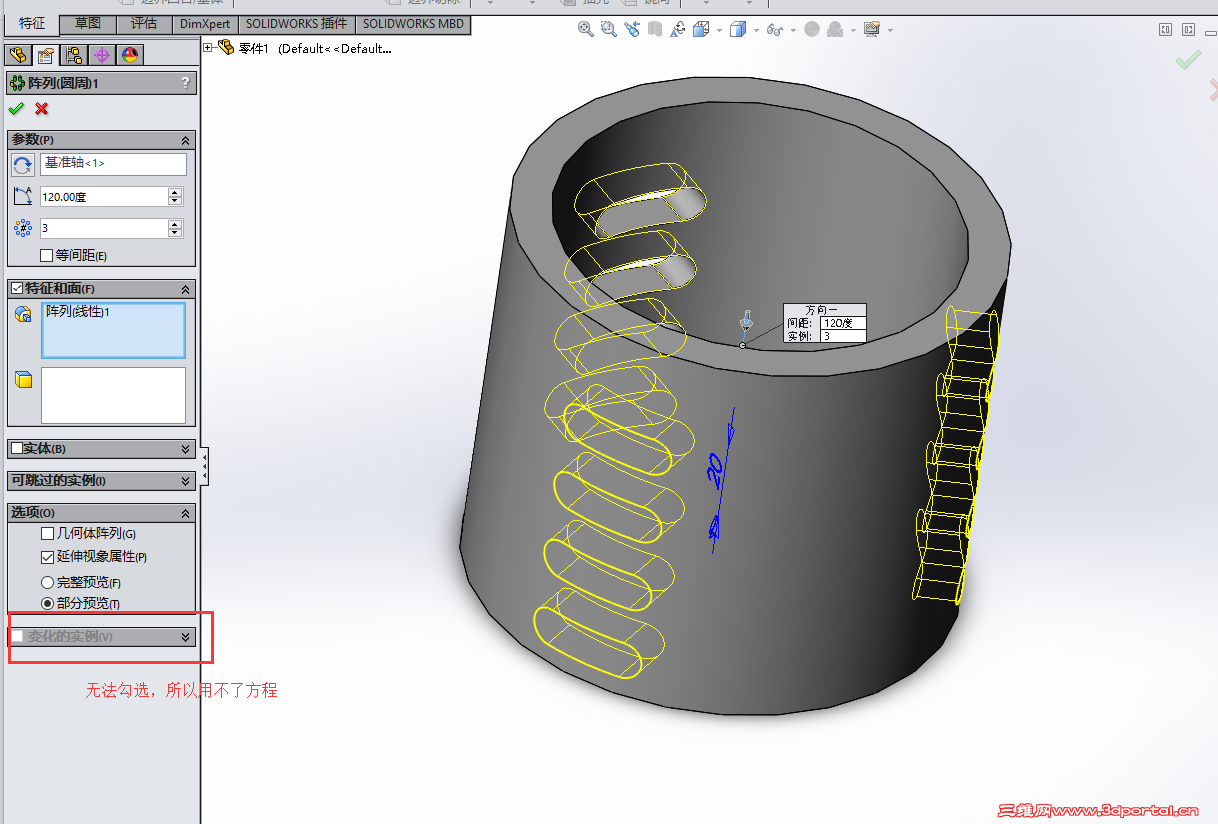1218x824 pixels.
Task: Open the Apply Scene dropdown arrow
Action: pos(853,30)
